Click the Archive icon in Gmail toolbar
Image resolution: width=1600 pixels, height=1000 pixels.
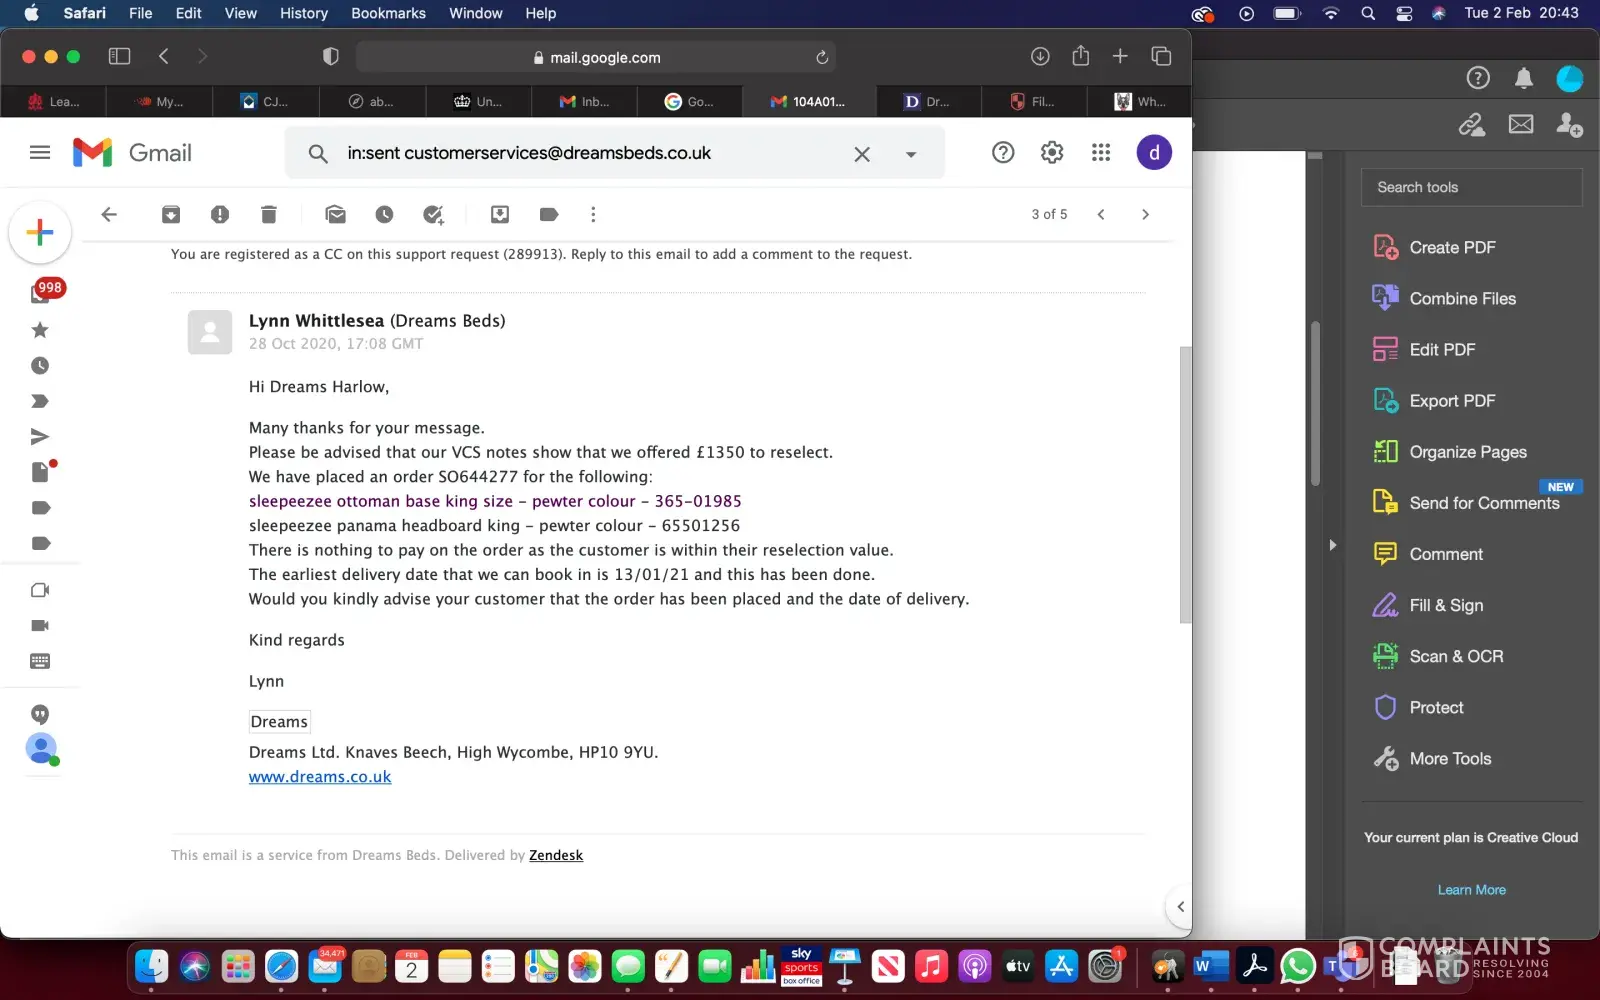click(171, 214)
